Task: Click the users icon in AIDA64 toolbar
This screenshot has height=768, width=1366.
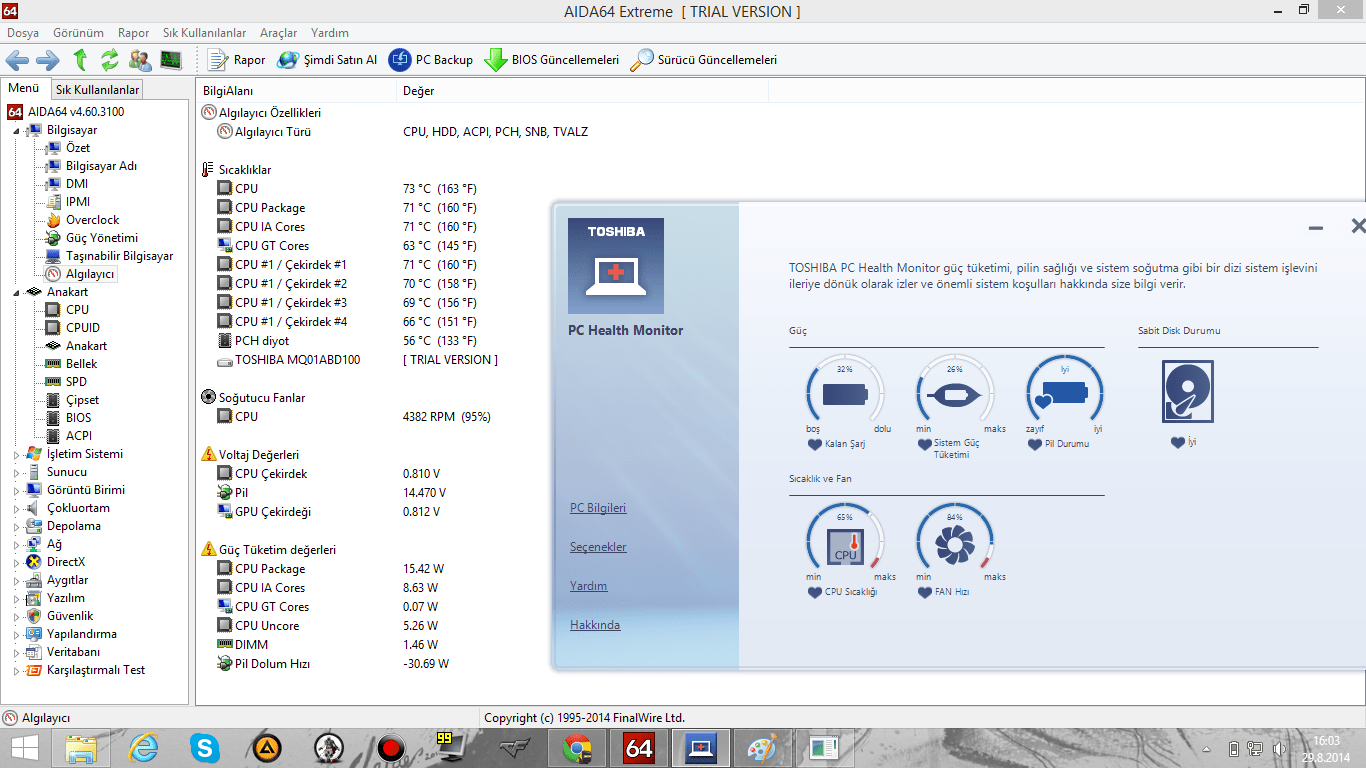Action: pyautogui.click(x=141, y=60)
